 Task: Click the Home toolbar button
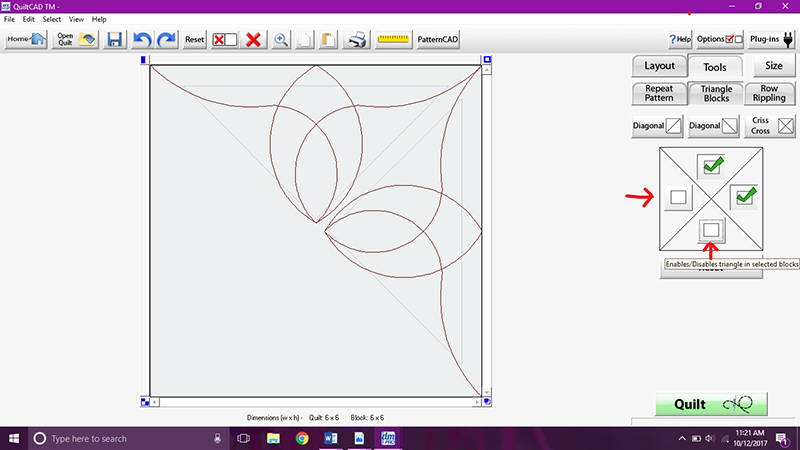pyautogui.click(x=26, y=40)
